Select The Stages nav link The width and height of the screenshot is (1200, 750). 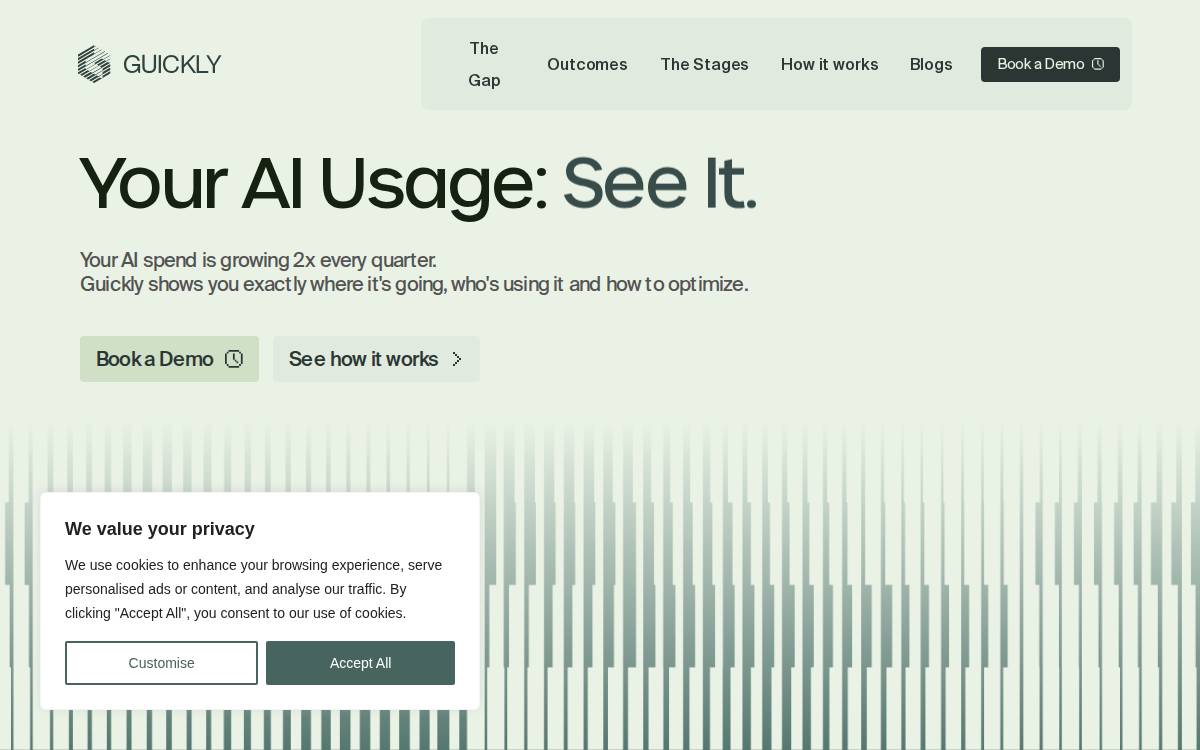pyautogui.click(x=704, y=64)
